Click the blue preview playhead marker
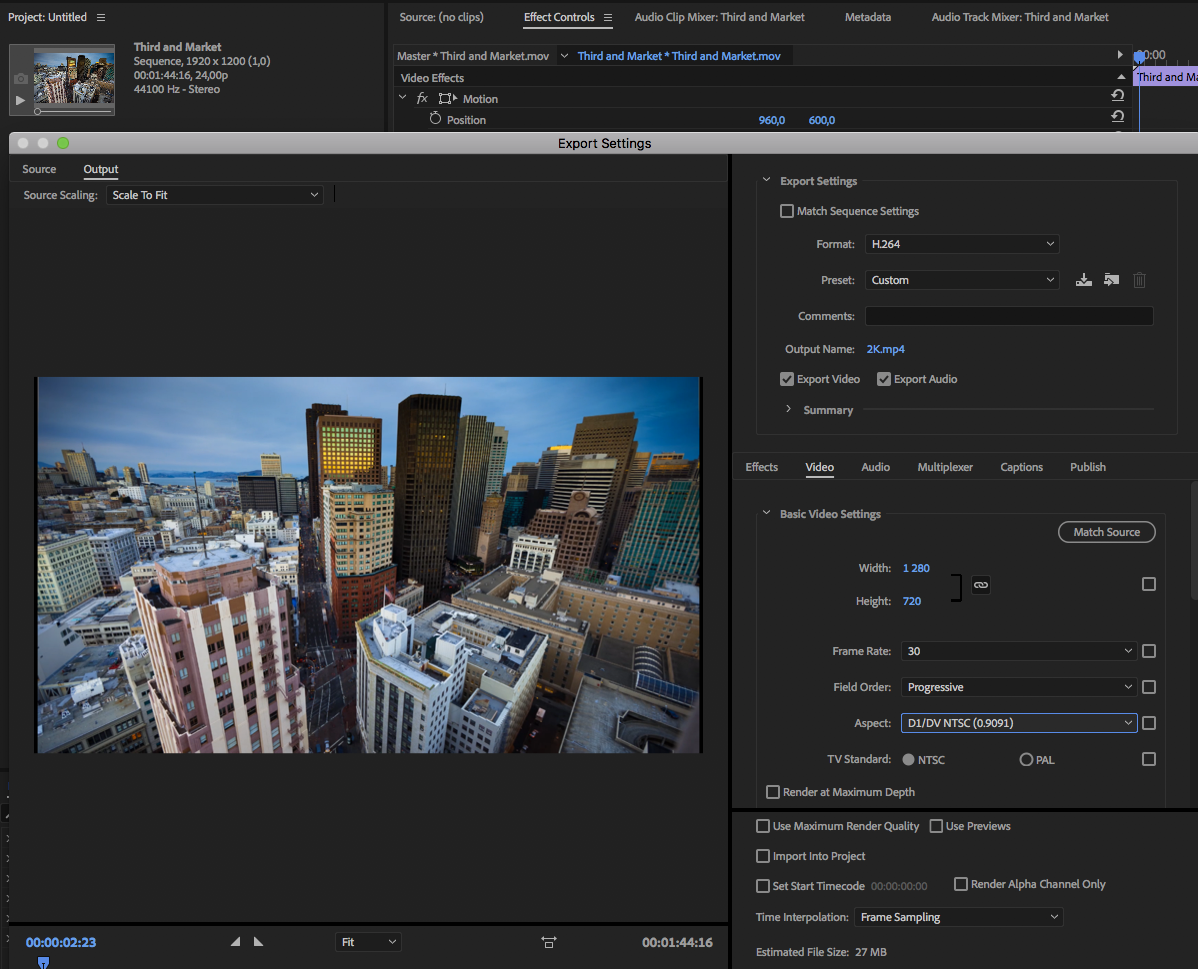 43,962
